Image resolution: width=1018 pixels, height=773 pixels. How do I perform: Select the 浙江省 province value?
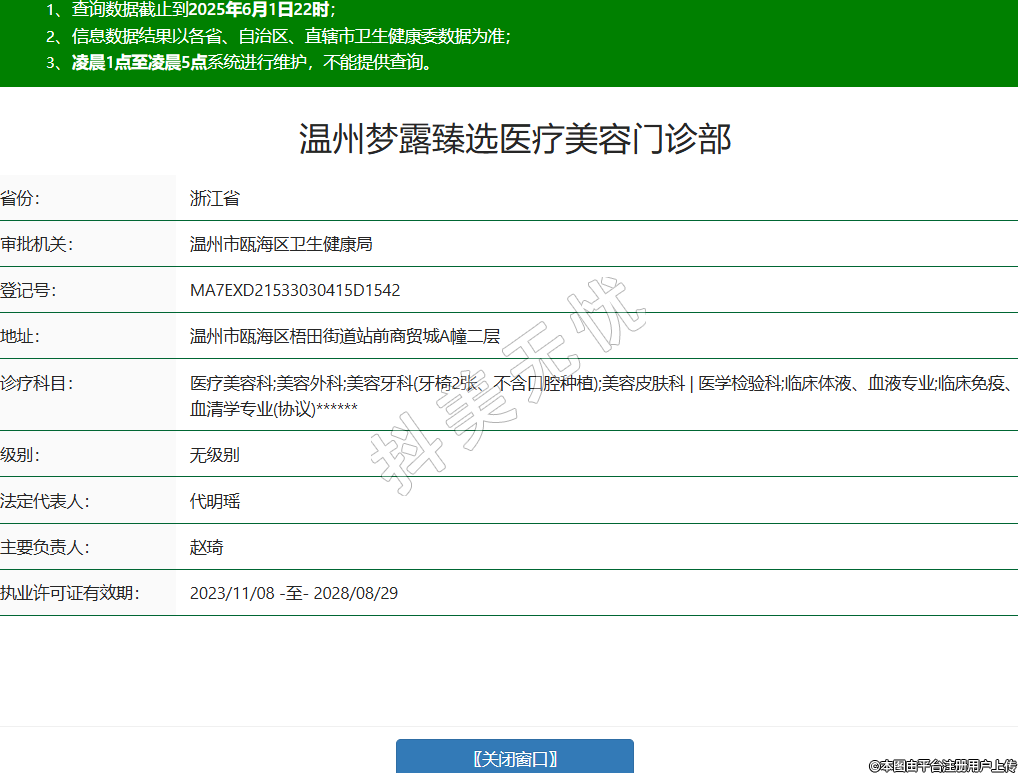[215, 198]
